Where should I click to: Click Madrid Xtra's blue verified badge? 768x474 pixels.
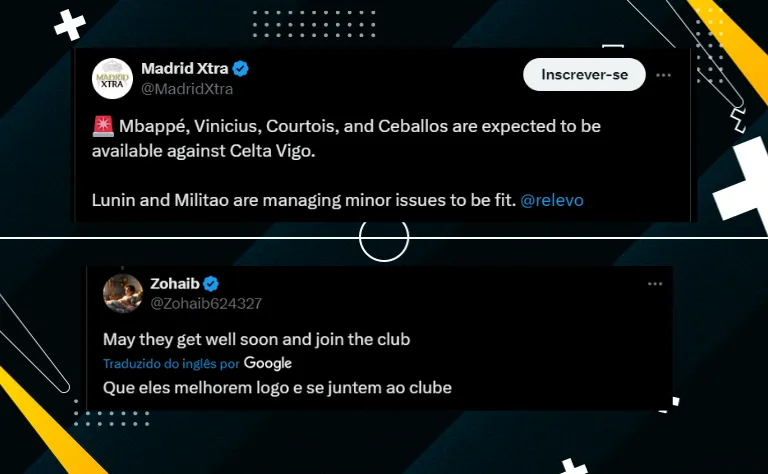click(240, 69)
